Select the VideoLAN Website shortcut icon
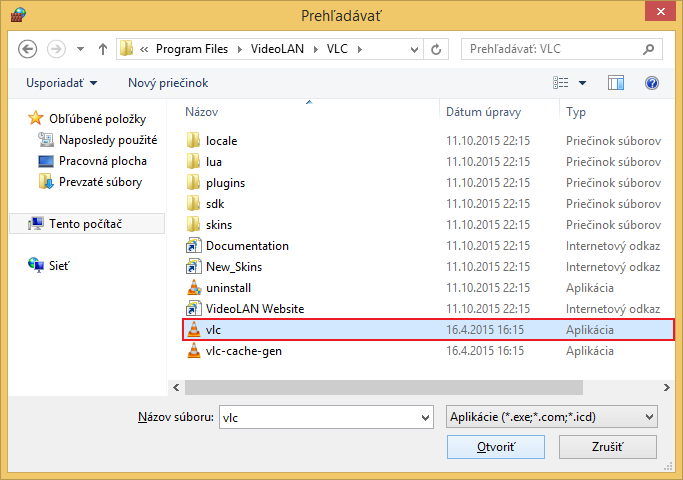This screenshot has height=480, width=683. coord(193,308)
